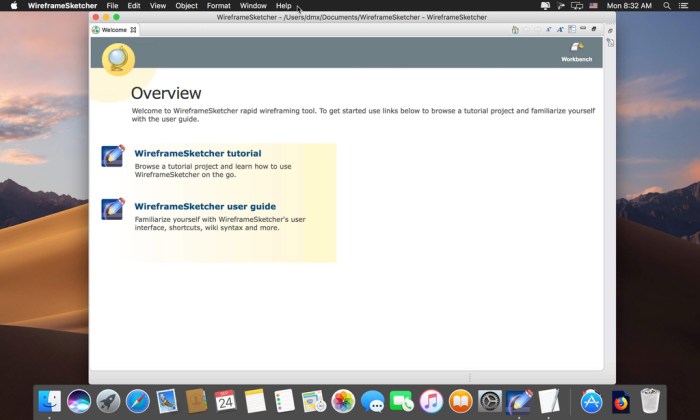The width and height of the screenshot is (700, 420).
Task: Navigate back in Welcome toolbar
Action: point(526,29)
